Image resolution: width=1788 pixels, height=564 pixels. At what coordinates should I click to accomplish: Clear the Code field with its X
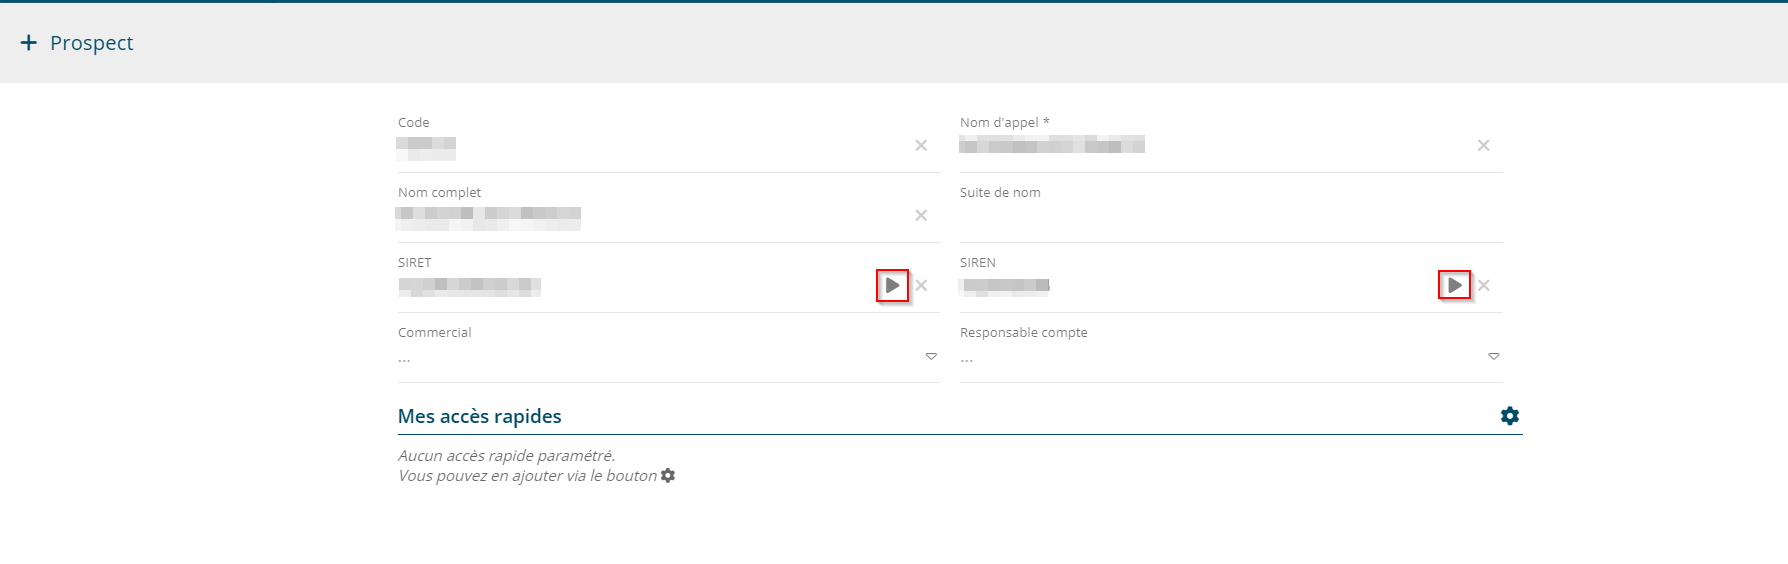(921, 146)
